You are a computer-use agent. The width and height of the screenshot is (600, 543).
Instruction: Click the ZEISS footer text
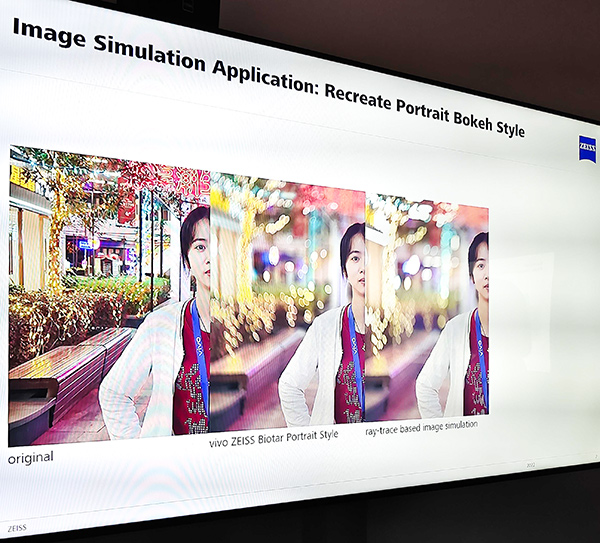[x=17, y=528]
